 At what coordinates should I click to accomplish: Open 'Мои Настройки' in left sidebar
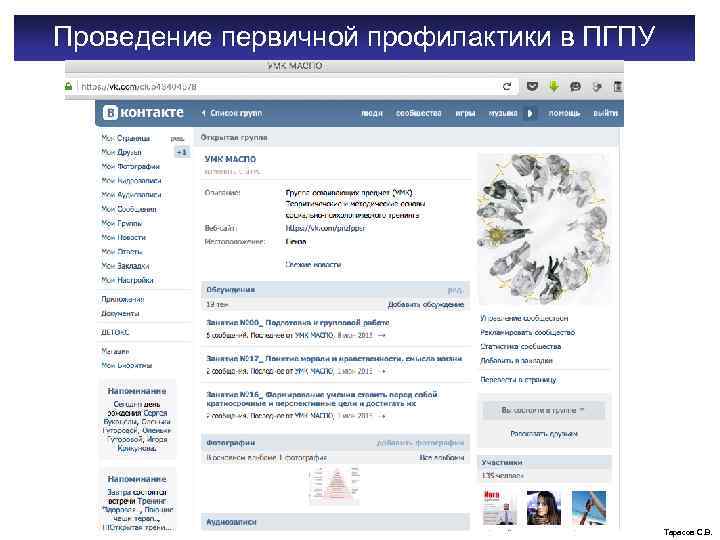(x=127, y=280)
